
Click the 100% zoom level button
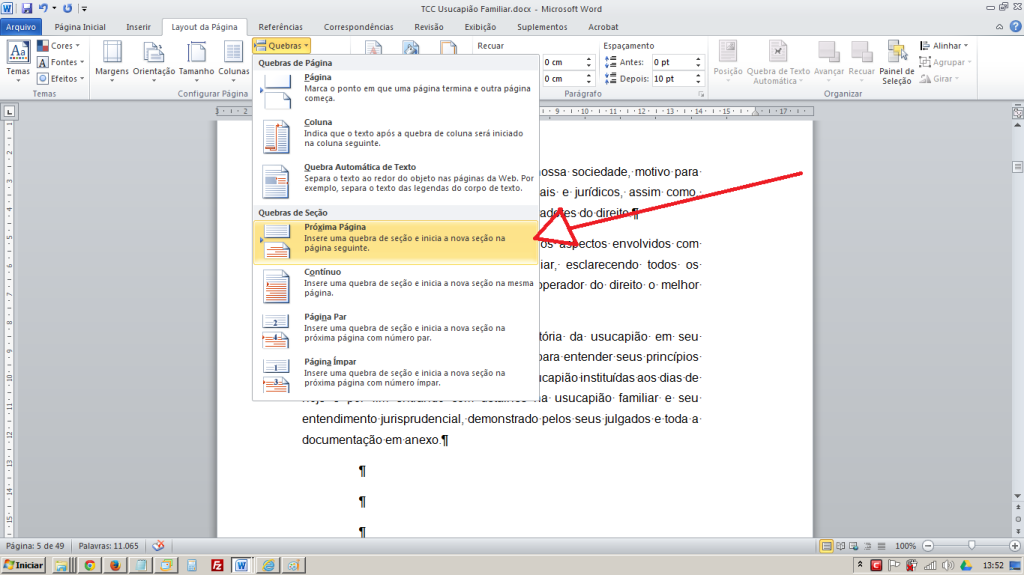[905, 546]
